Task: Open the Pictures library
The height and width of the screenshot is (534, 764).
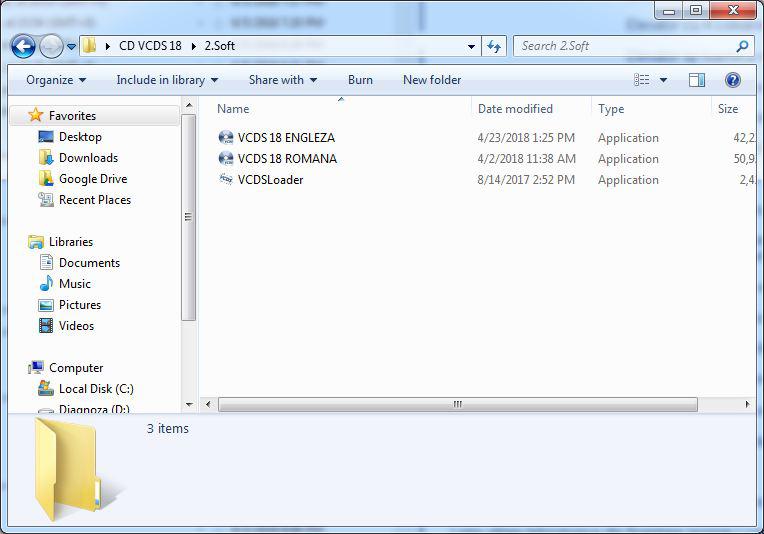Action: click(x=79, y=305)
